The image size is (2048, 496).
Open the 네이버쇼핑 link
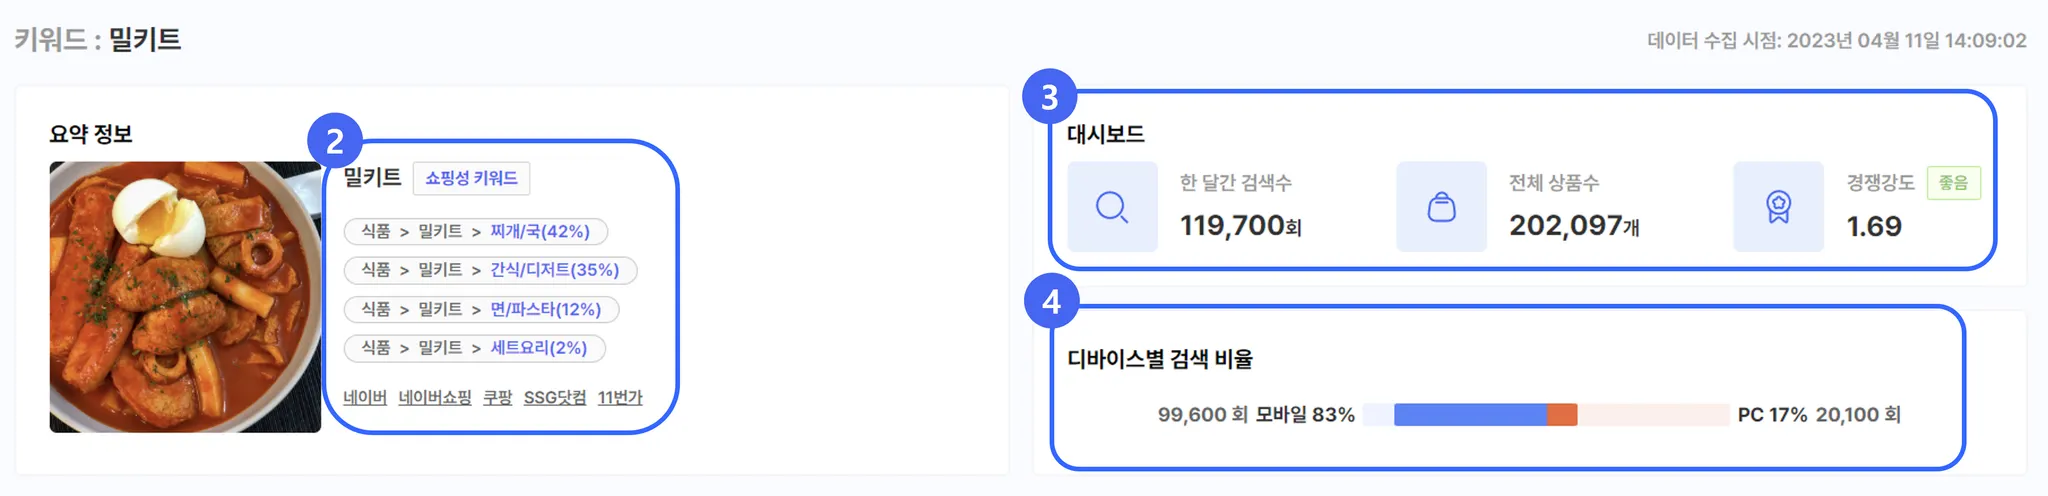(x=435, y=398)
